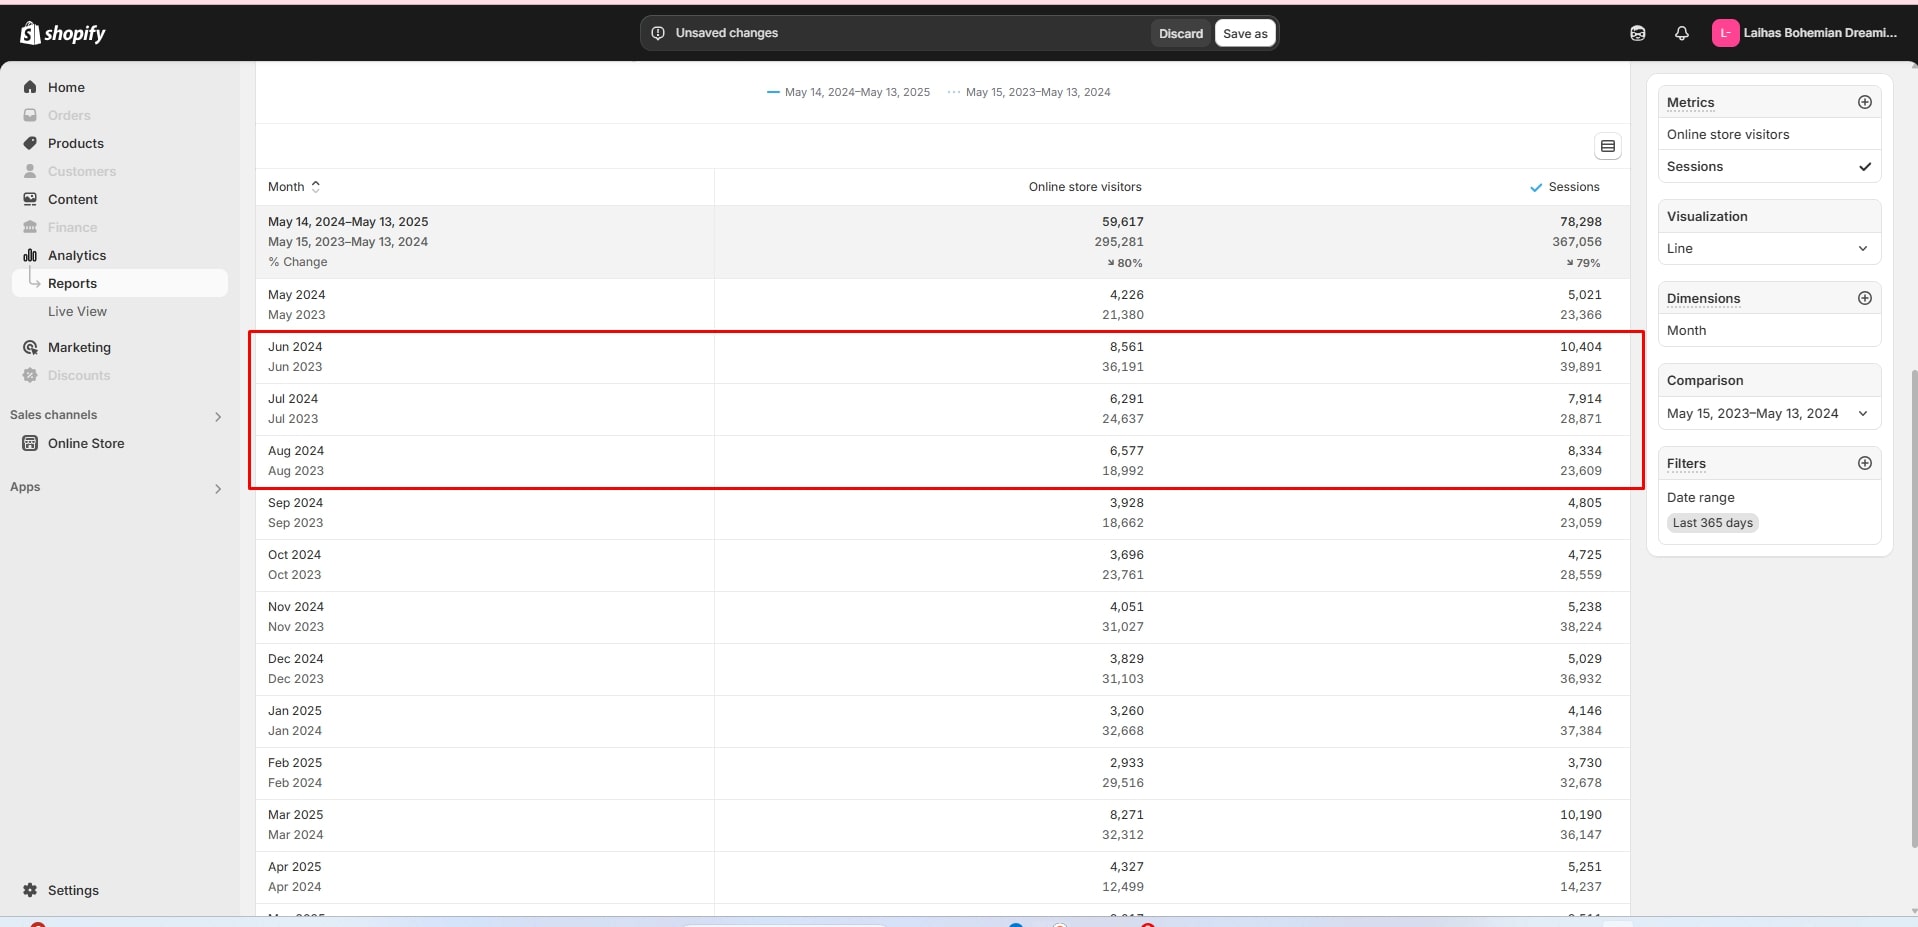Select the Online store visitors metric
1918x927 pixels.
(x=1727, y=135)
